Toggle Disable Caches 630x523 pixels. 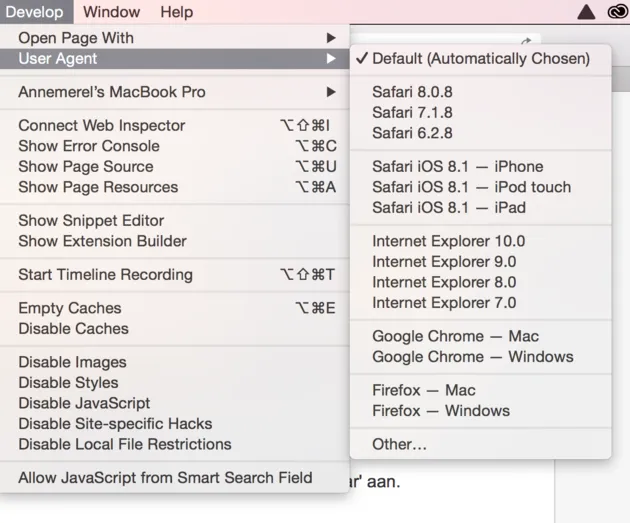tap(174, 329)
